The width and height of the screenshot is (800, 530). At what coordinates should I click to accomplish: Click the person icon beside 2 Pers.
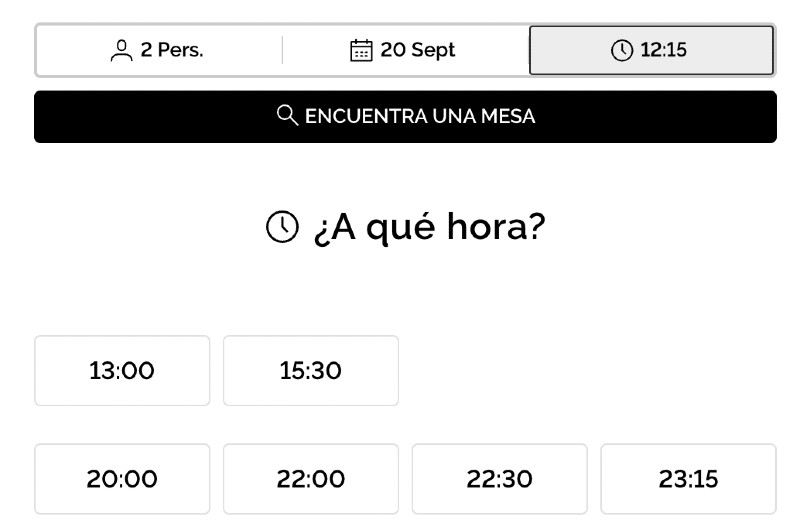coord(121,50)
